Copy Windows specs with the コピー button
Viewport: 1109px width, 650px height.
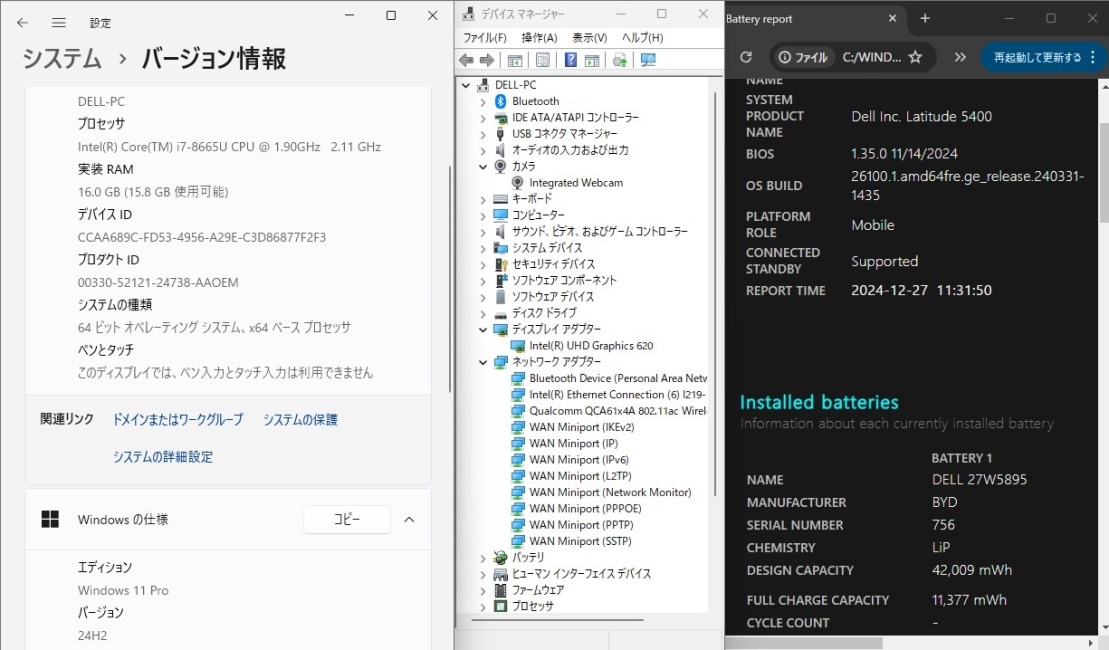pyautogui.click(x=346, y=519)
